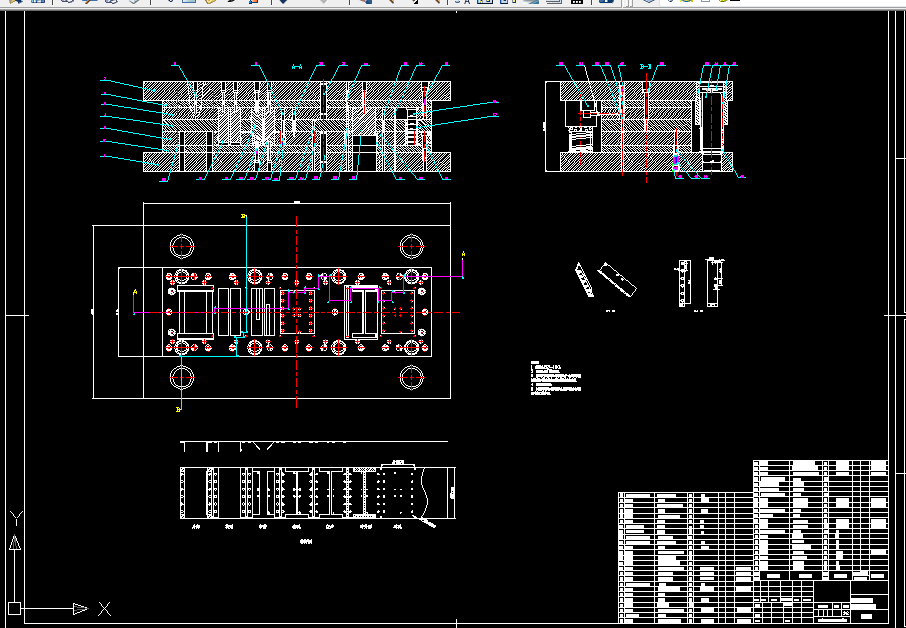Image resolution: width=906 pixels, height=628 pixels.
Task: Select bottom-left guide pillar circle in plan view
Action: [x=182, y=378]
